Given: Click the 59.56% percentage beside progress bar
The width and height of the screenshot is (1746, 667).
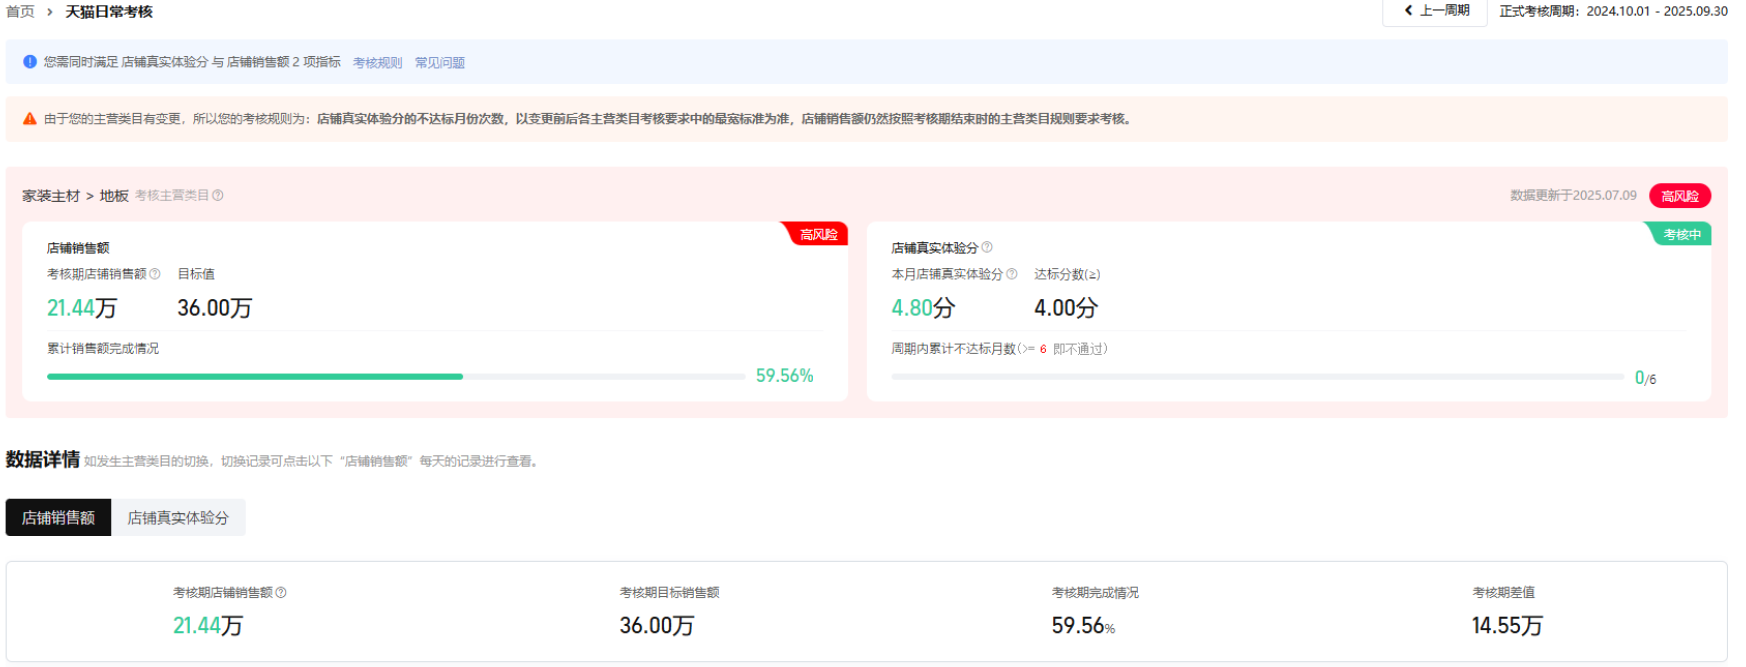Looking at the screenshot, I should coord(784,376).
